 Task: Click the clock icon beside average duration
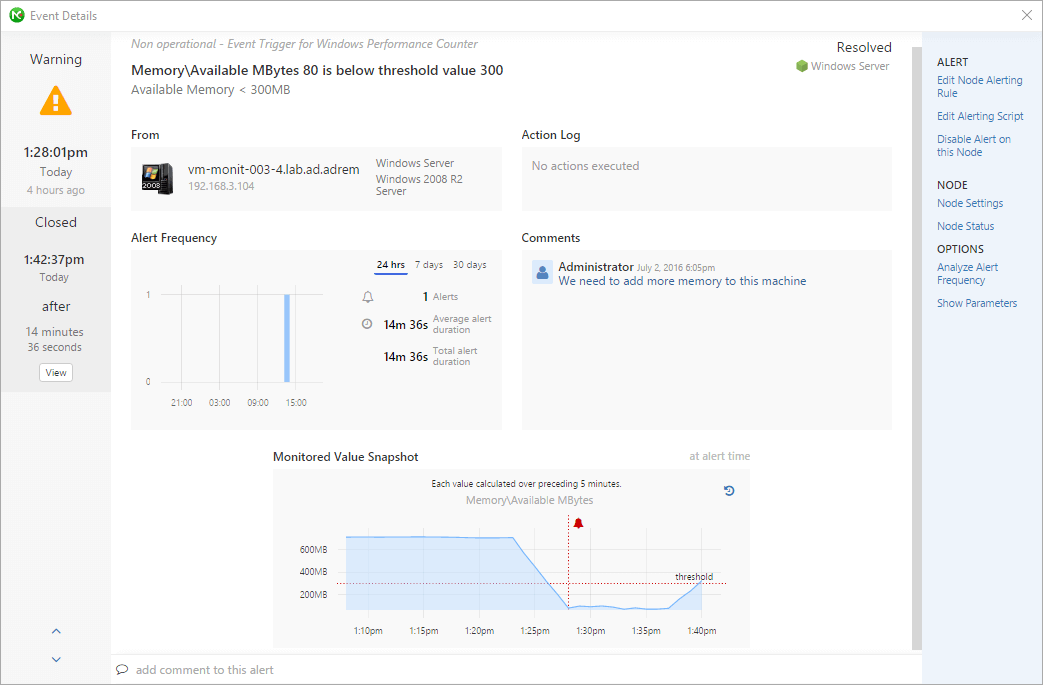[x=367, y=324]
